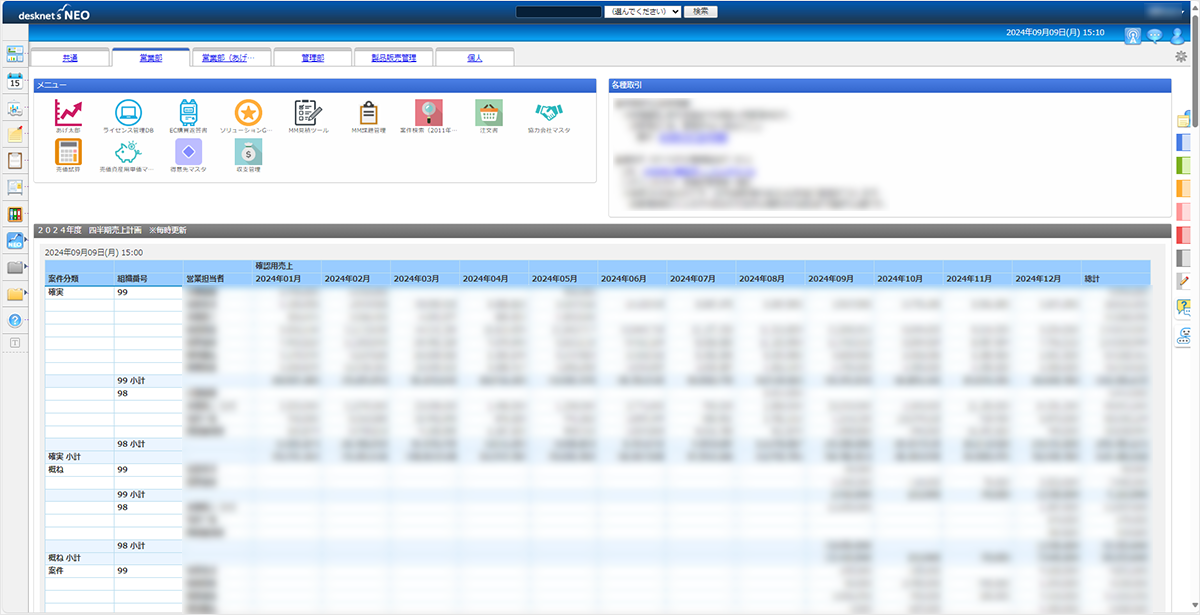Select the 個人 tab

click(x=474, y=58)
